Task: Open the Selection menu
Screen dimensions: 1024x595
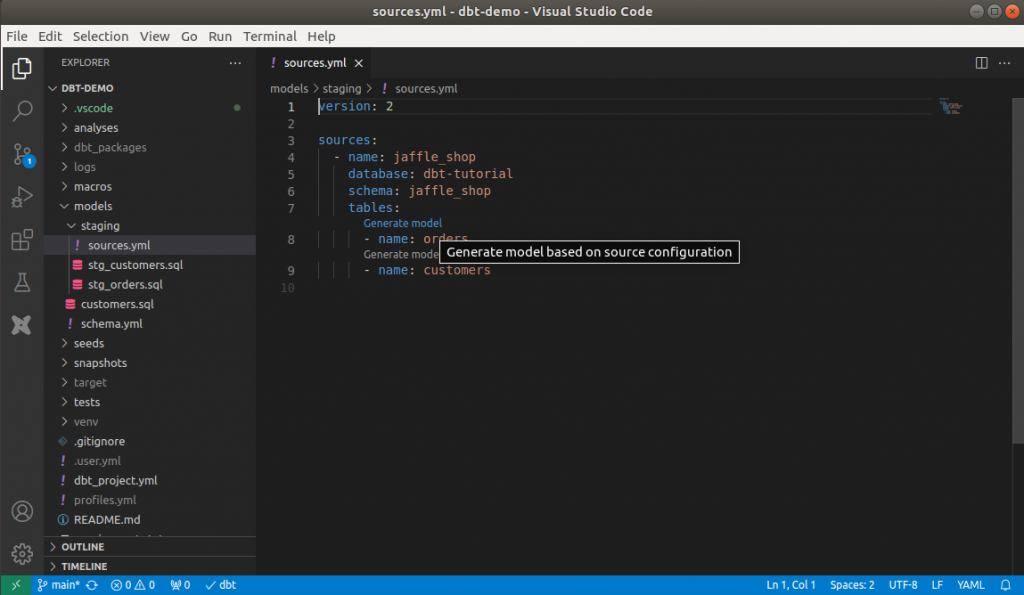Action: coord(101,37)
